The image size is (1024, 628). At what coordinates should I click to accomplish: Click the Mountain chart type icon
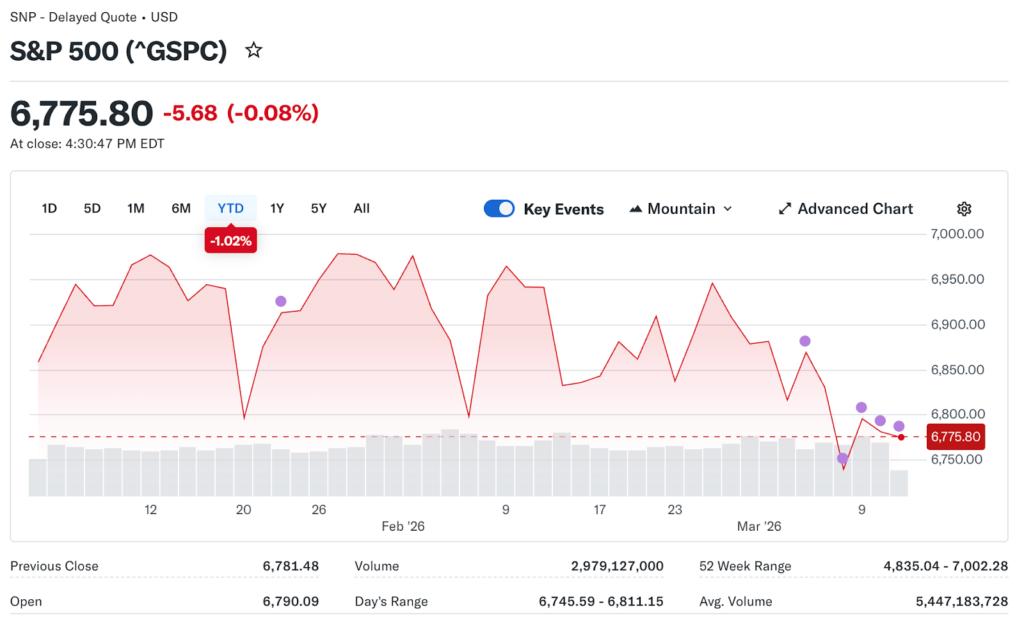[636, 209]
